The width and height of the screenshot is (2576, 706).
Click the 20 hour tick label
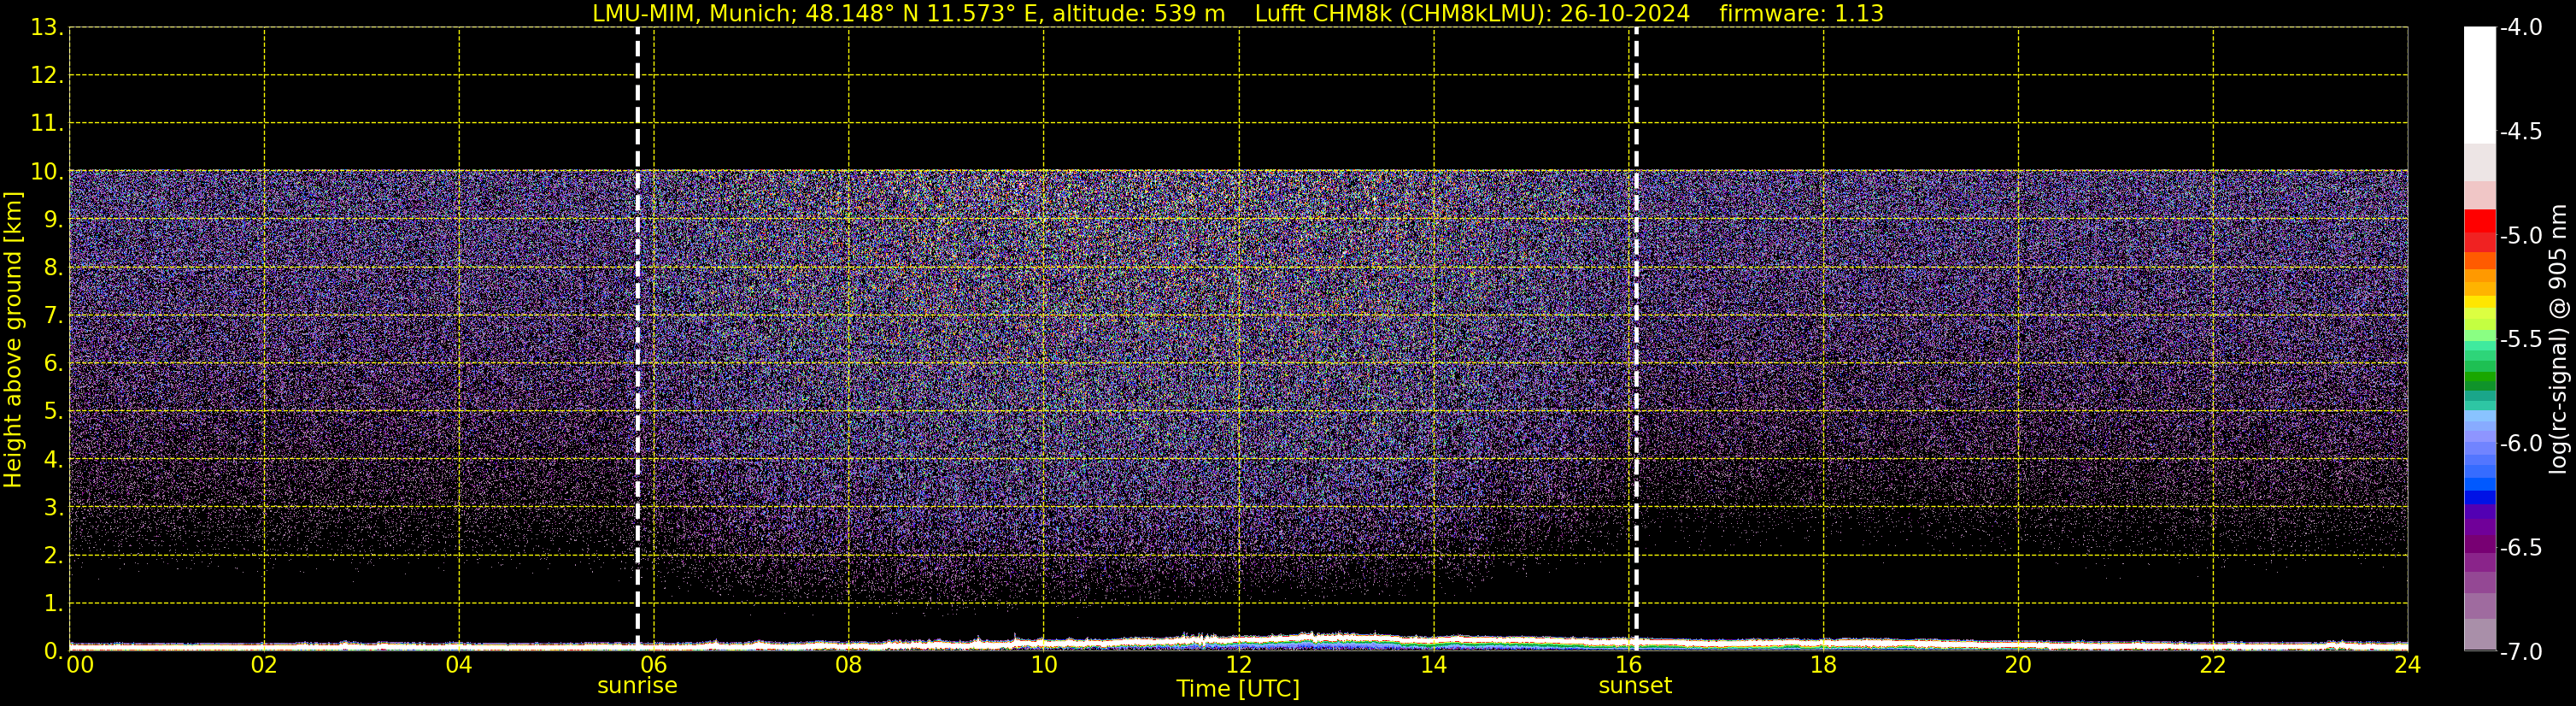tap(2018, 665)
